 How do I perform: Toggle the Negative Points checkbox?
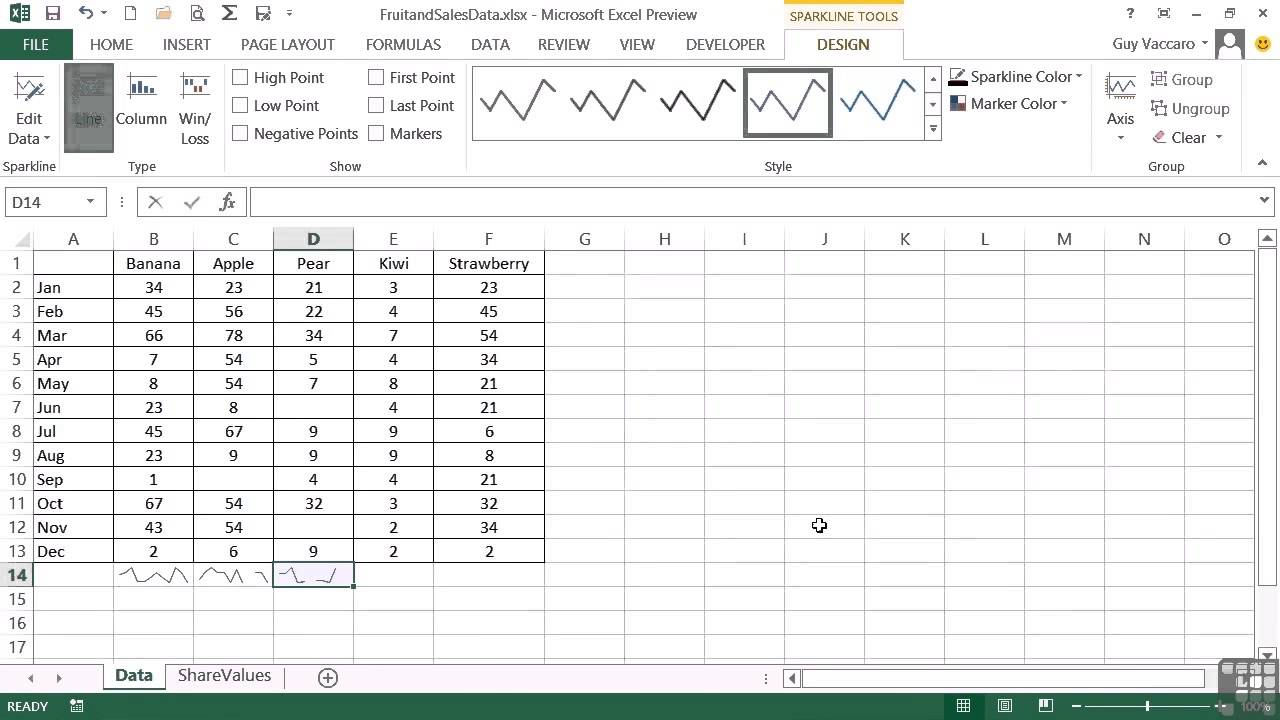[240, 133]
